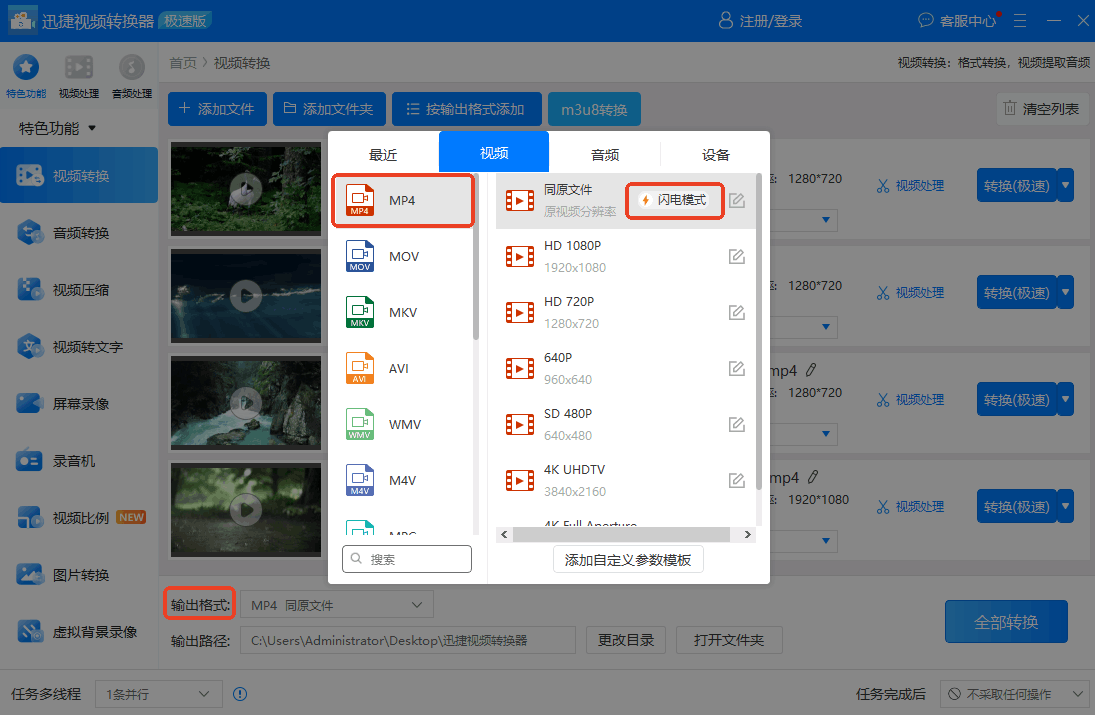
Task: Open the 输出格式 format dropdown
Action: pos(336,603)
